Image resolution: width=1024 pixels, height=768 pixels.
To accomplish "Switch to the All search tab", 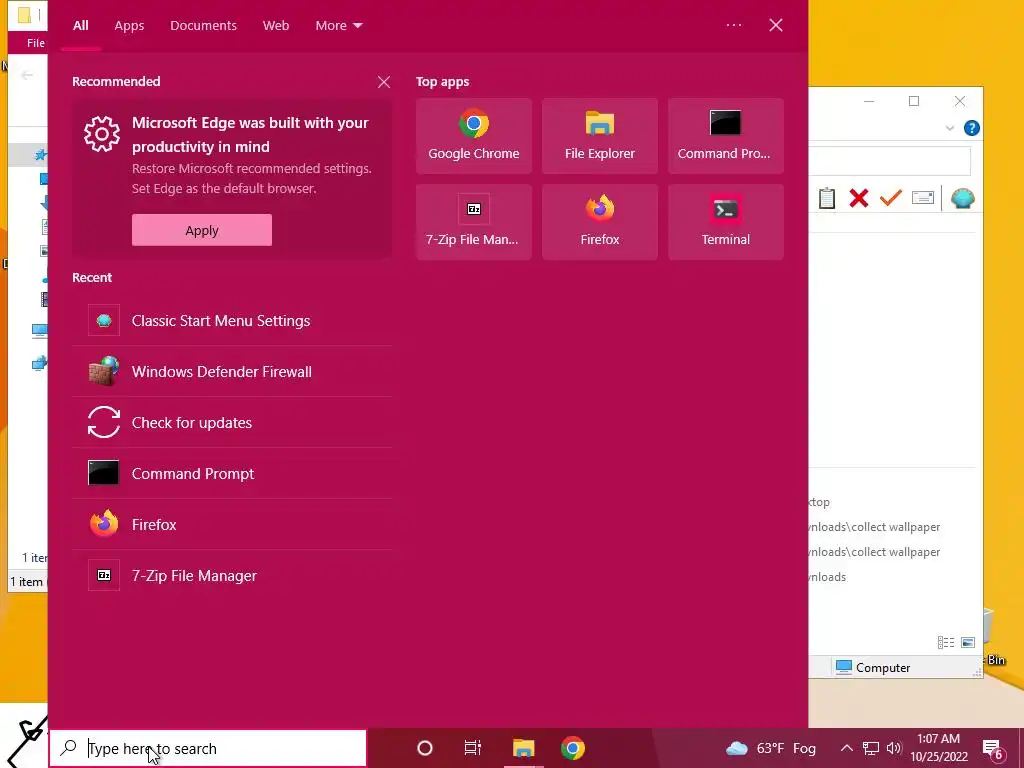I will click(x=80, y=25).
